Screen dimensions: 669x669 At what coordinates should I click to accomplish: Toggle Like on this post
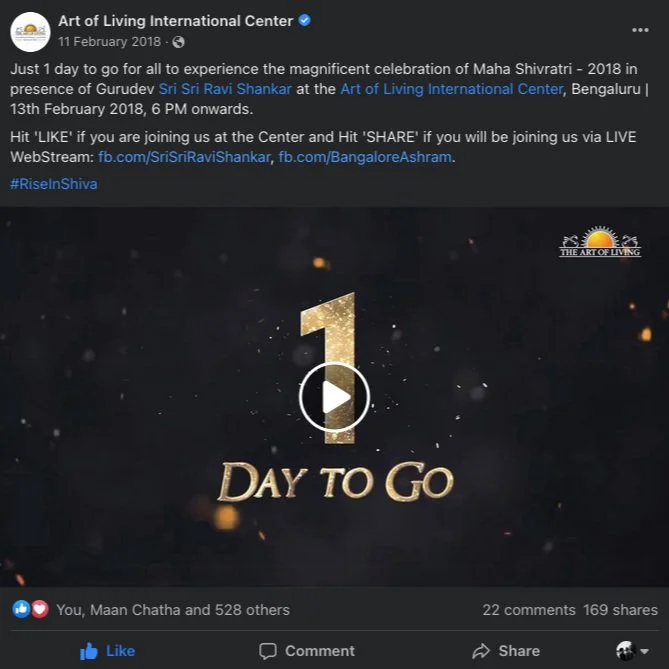tap(108, 651)
